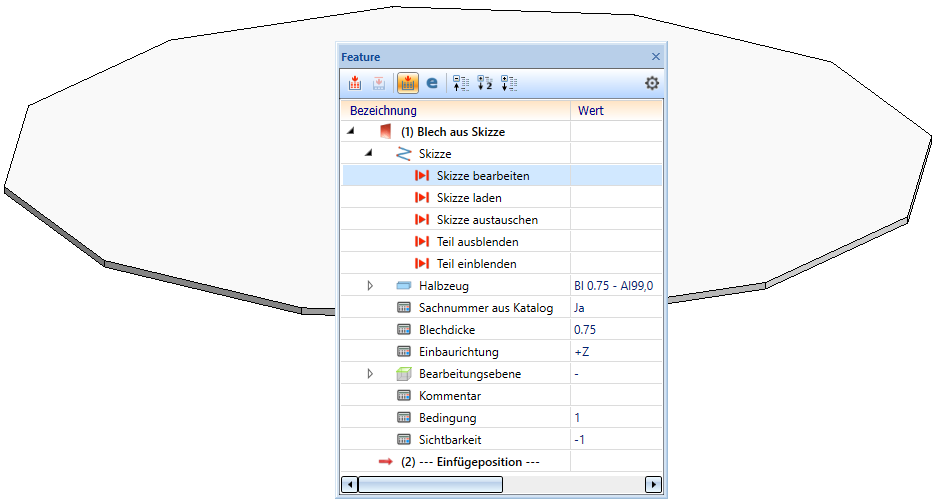Screen dimensions: 938x503
Task: Click the horizontal scrollbar right arrow
Action: point(653,484)
